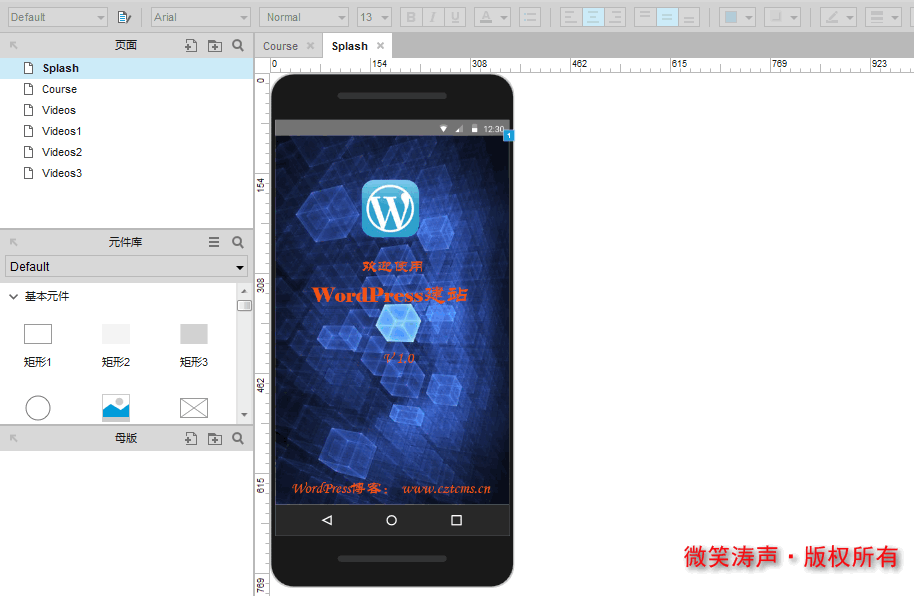Close the Course tab
This screenshot has height=596, width=914.
pyautogui.click(x=311, y=45)
